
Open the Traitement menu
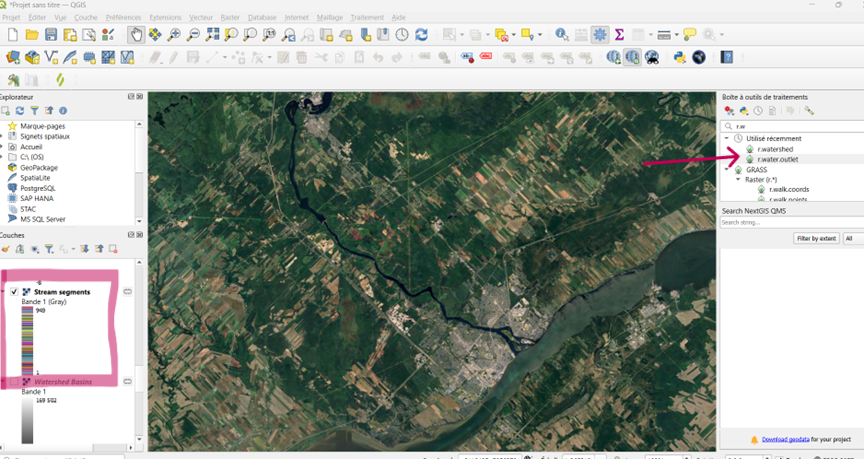pos(367,18)
